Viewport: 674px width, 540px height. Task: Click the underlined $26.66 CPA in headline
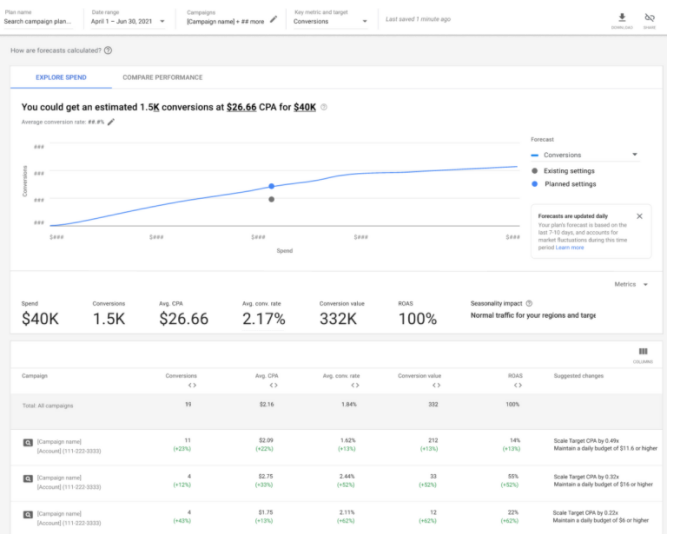coord(242,107)
